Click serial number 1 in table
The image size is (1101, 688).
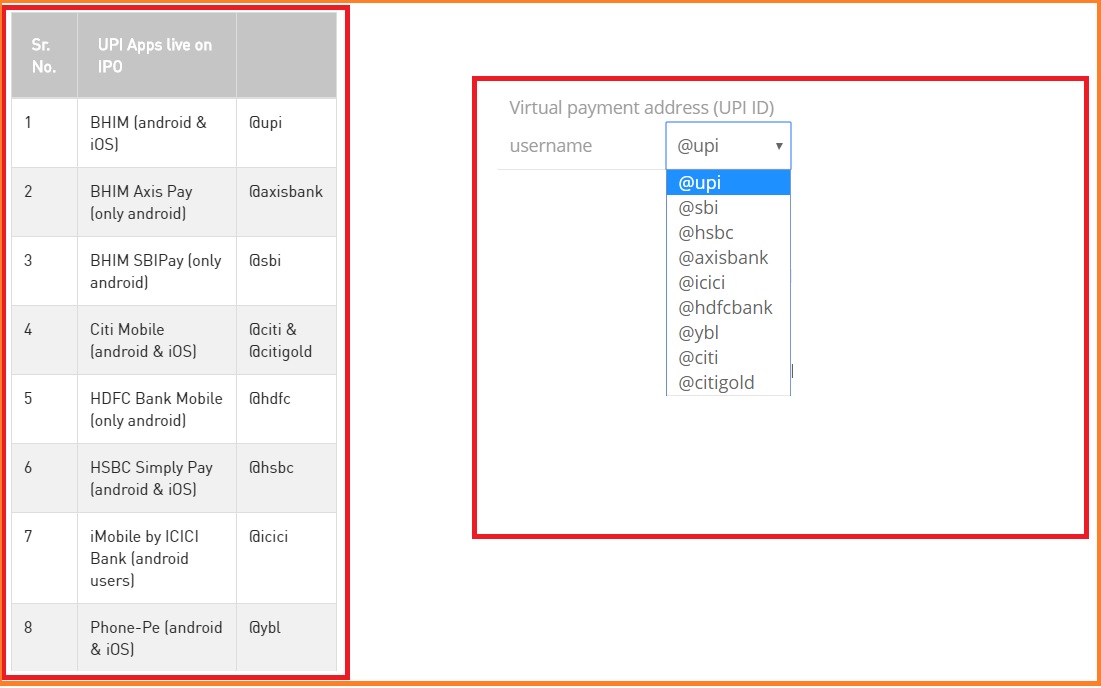(x=44, y=133)
